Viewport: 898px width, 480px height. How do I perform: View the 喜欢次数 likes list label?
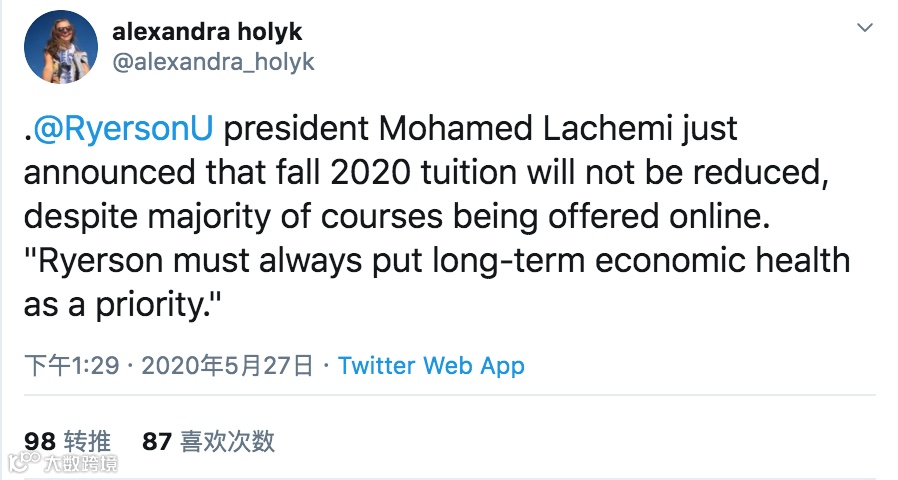[x=228, y=440]
